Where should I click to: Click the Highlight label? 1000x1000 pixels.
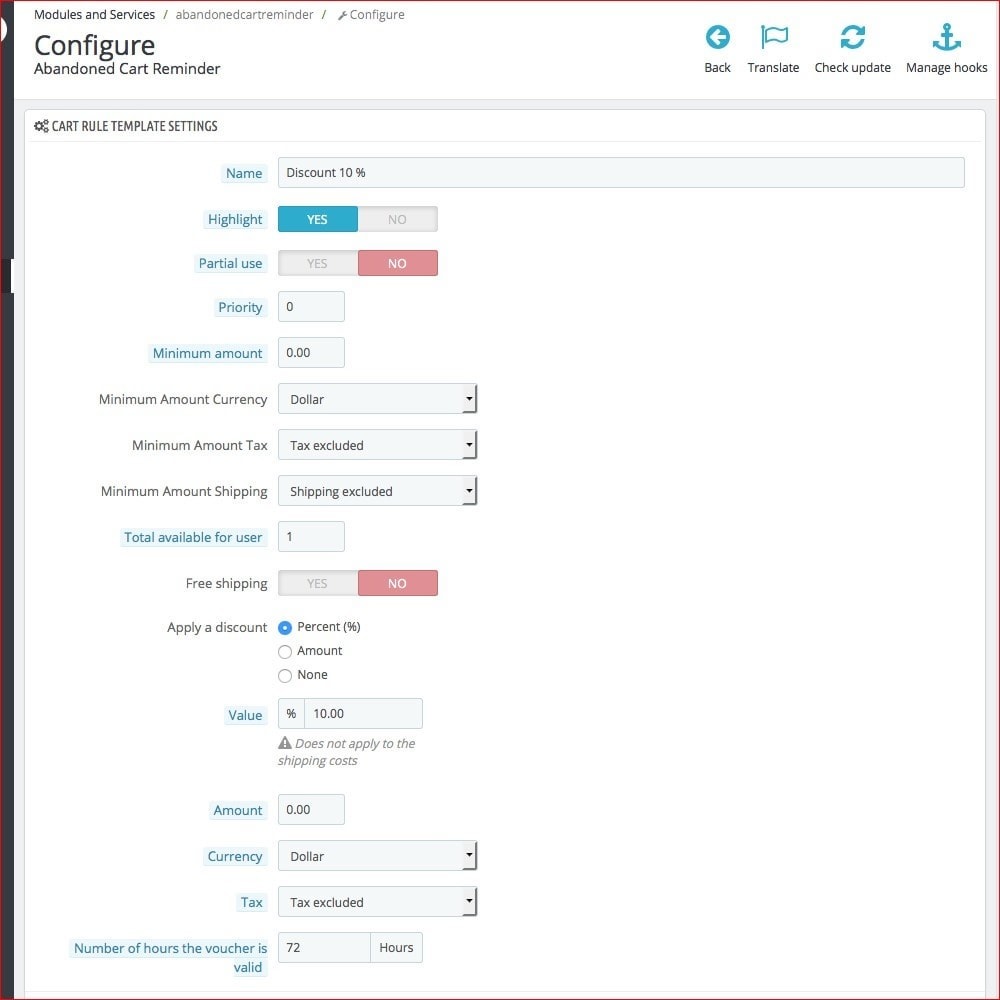235,219
